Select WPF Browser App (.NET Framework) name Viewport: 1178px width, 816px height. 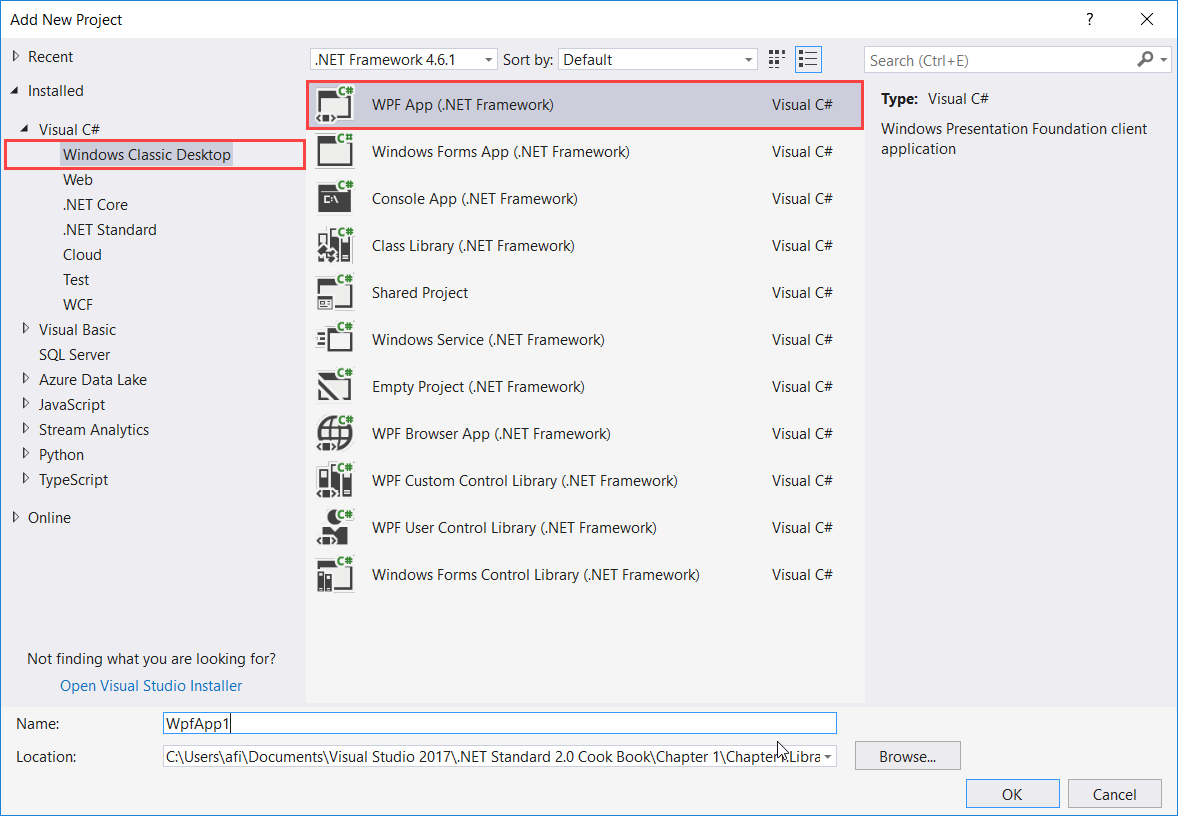(x=491, y=434)
